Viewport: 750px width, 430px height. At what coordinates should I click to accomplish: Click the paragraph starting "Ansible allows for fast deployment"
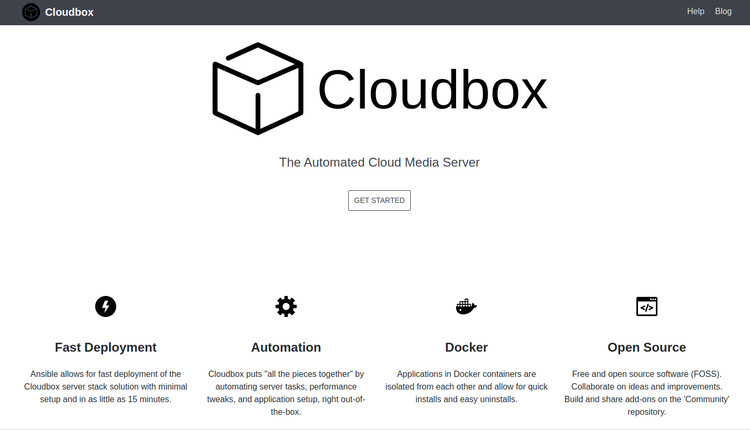106,386
